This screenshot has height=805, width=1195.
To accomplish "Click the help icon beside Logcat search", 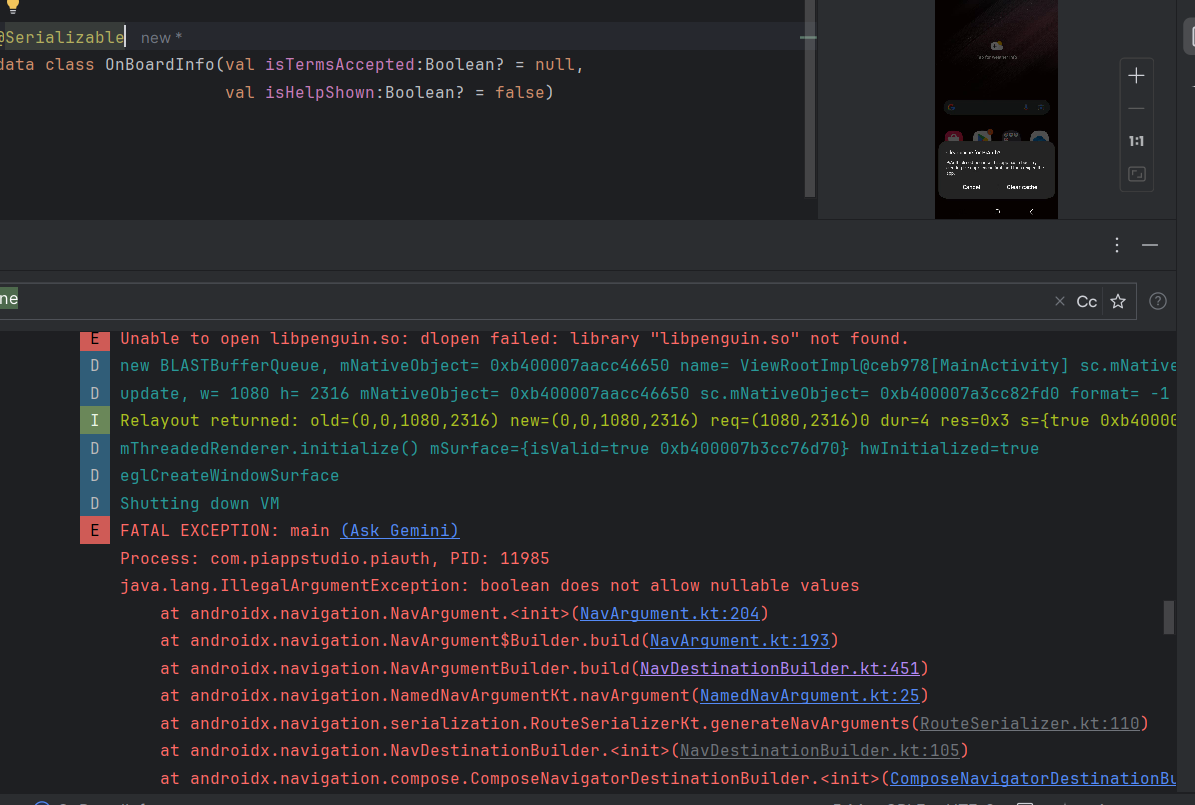I will pos(1158,301).
